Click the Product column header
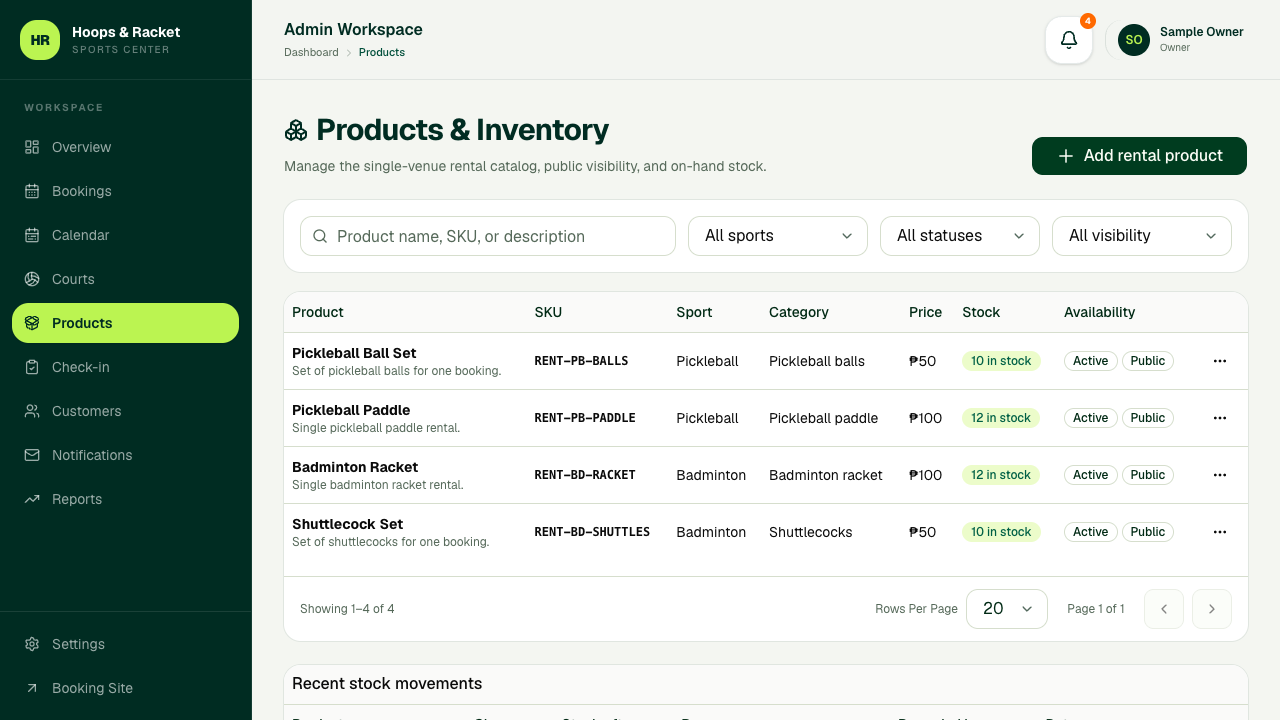 point(318,312)
